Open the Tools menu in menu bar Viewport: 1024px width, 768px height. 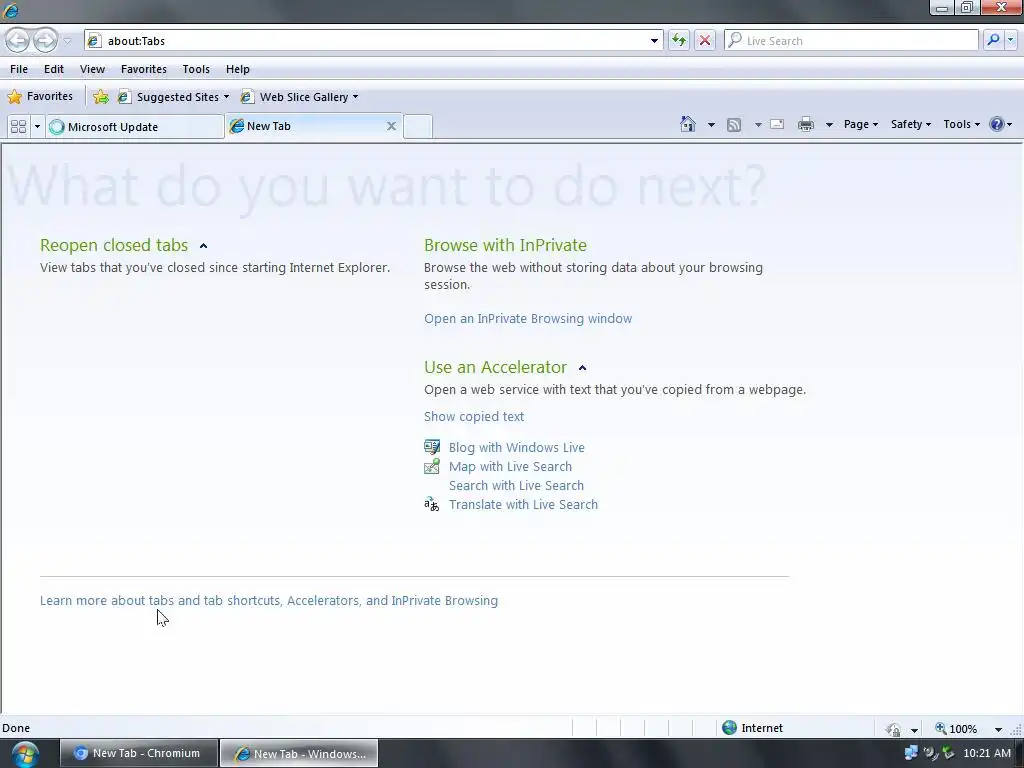(x=196, y=69)
